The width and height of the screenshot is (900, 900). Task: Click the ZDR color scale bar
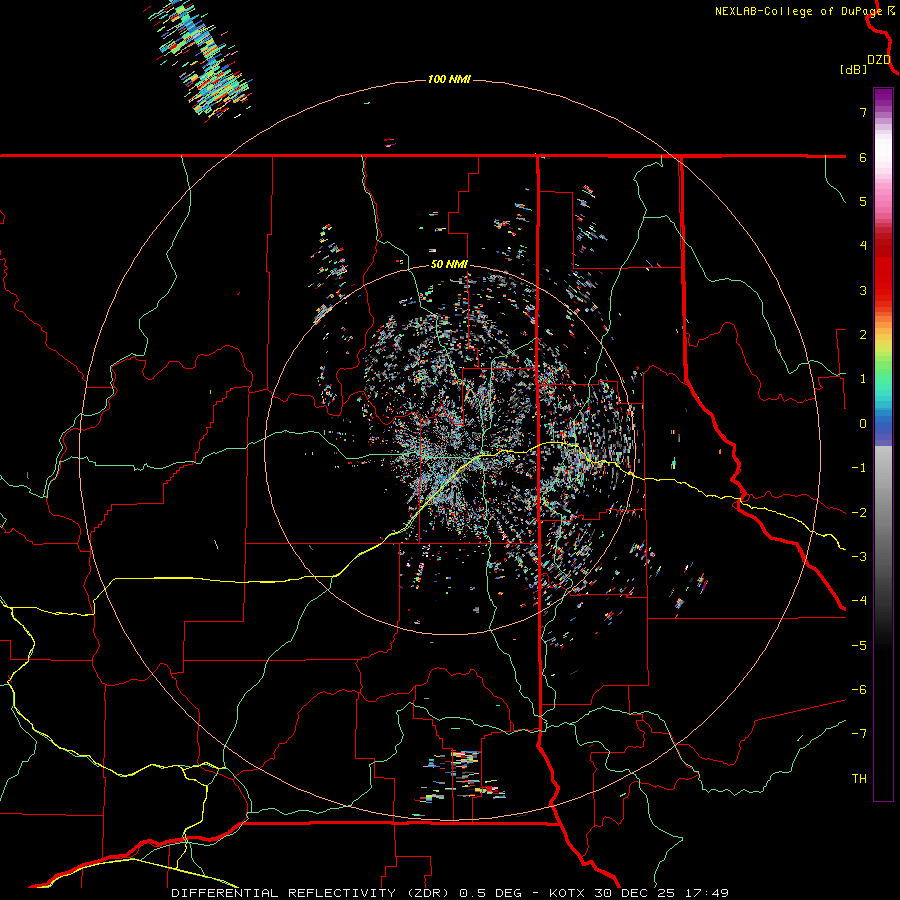click(883, 444)
